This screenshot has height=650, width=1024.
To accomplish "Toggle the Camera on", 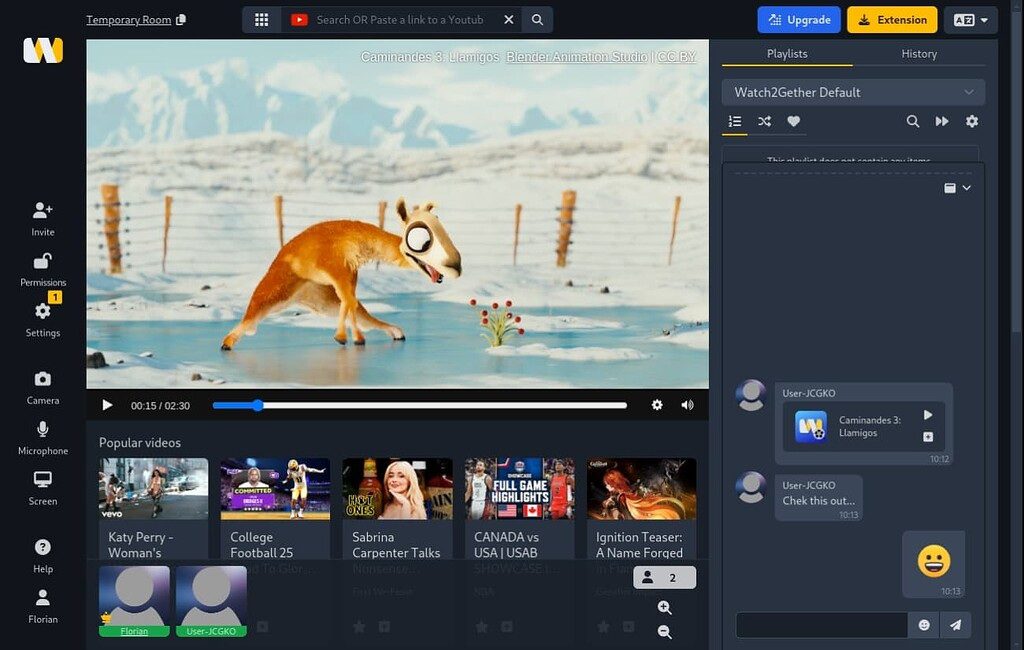I will coord(42,387).
